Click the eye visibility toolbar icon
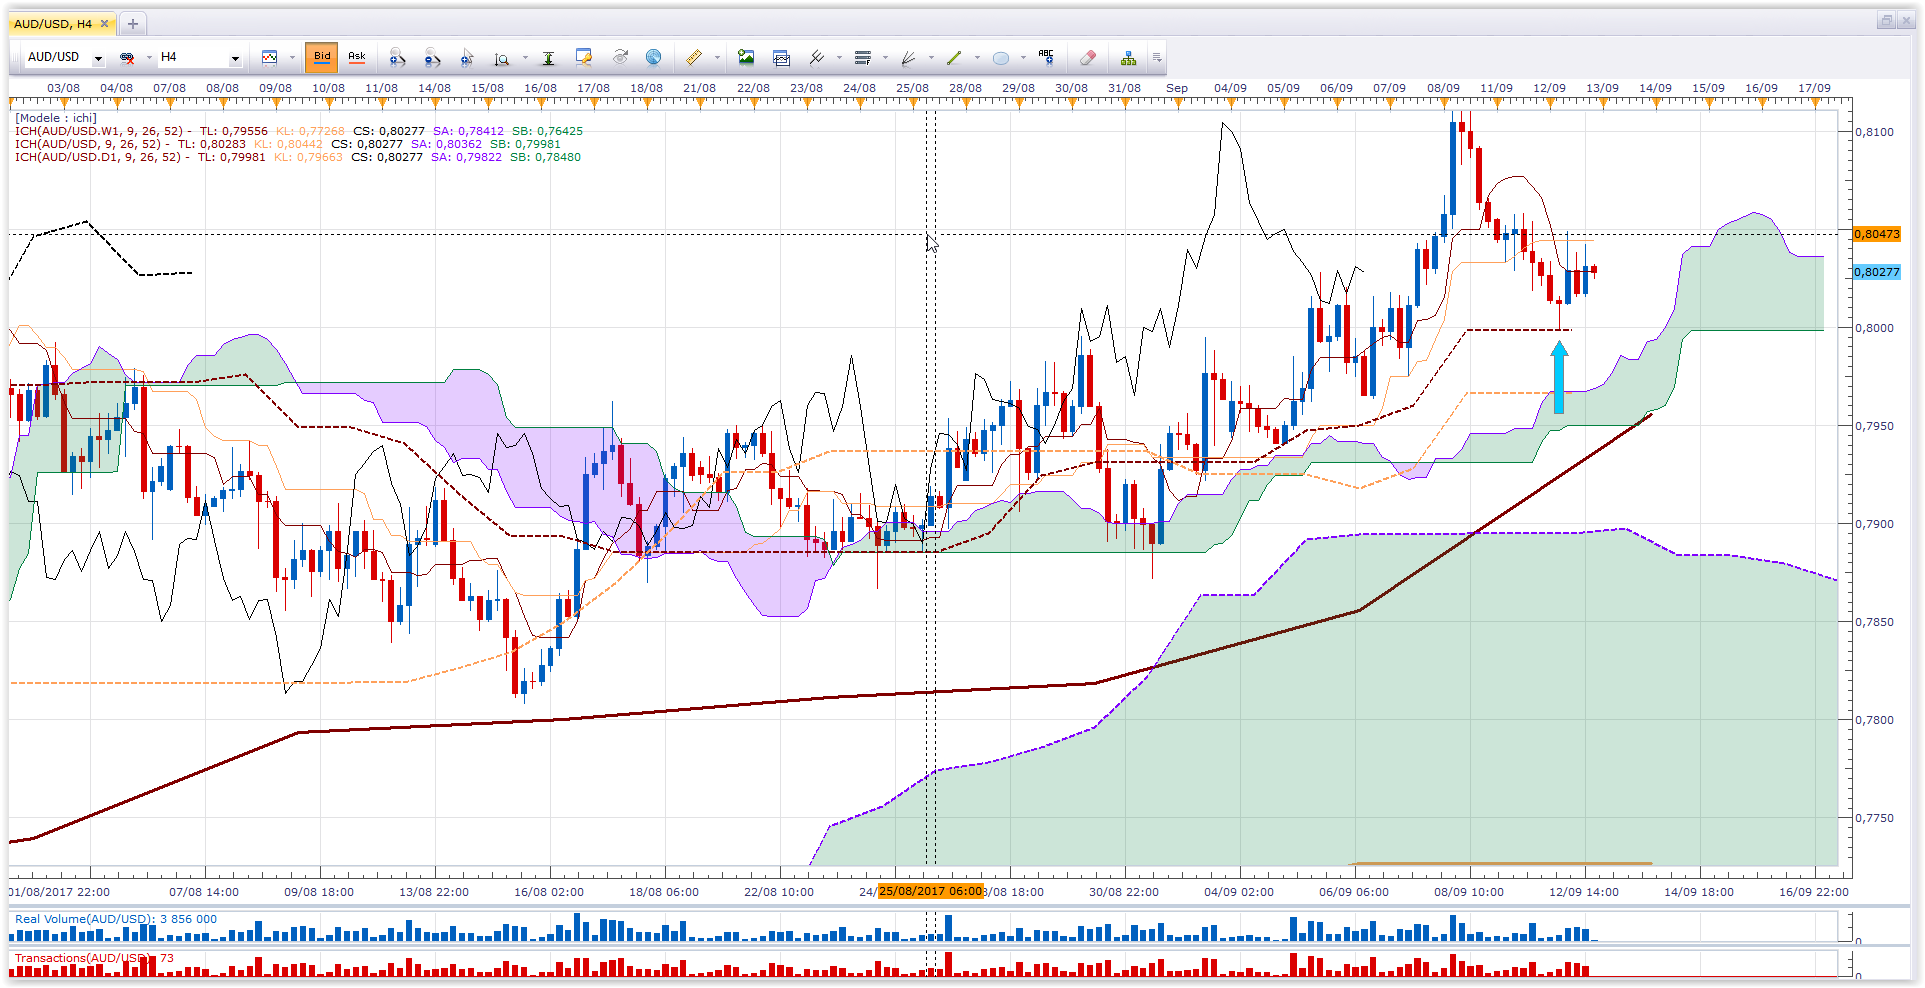 click(x=620, y=58)
